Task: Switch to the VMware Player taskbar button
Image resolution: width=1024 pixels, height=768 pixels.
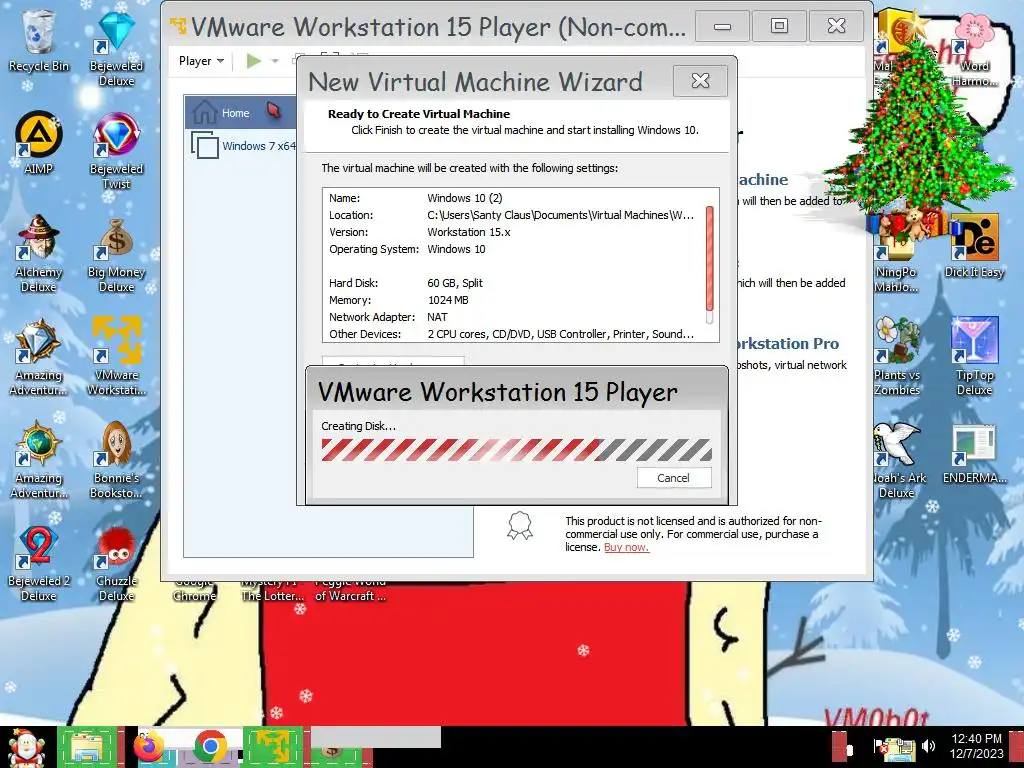Action: (x=273, y=747)
